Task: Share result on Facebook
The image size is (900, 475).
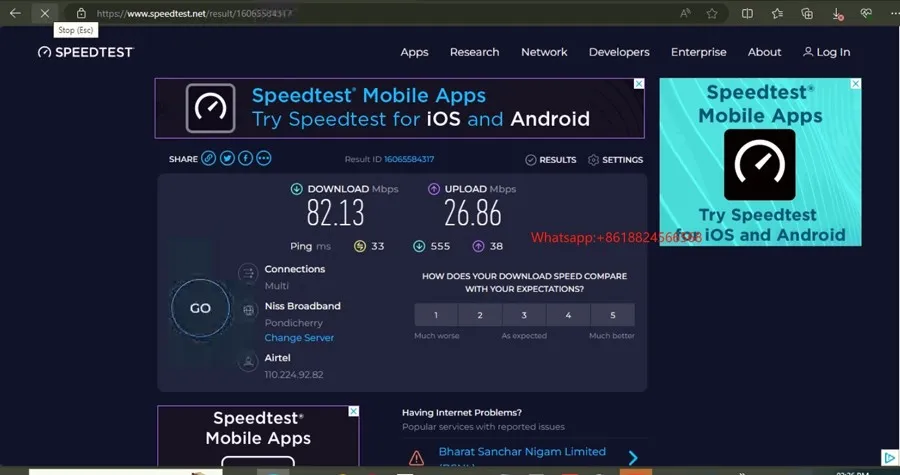Action: (x=246, y=158)
